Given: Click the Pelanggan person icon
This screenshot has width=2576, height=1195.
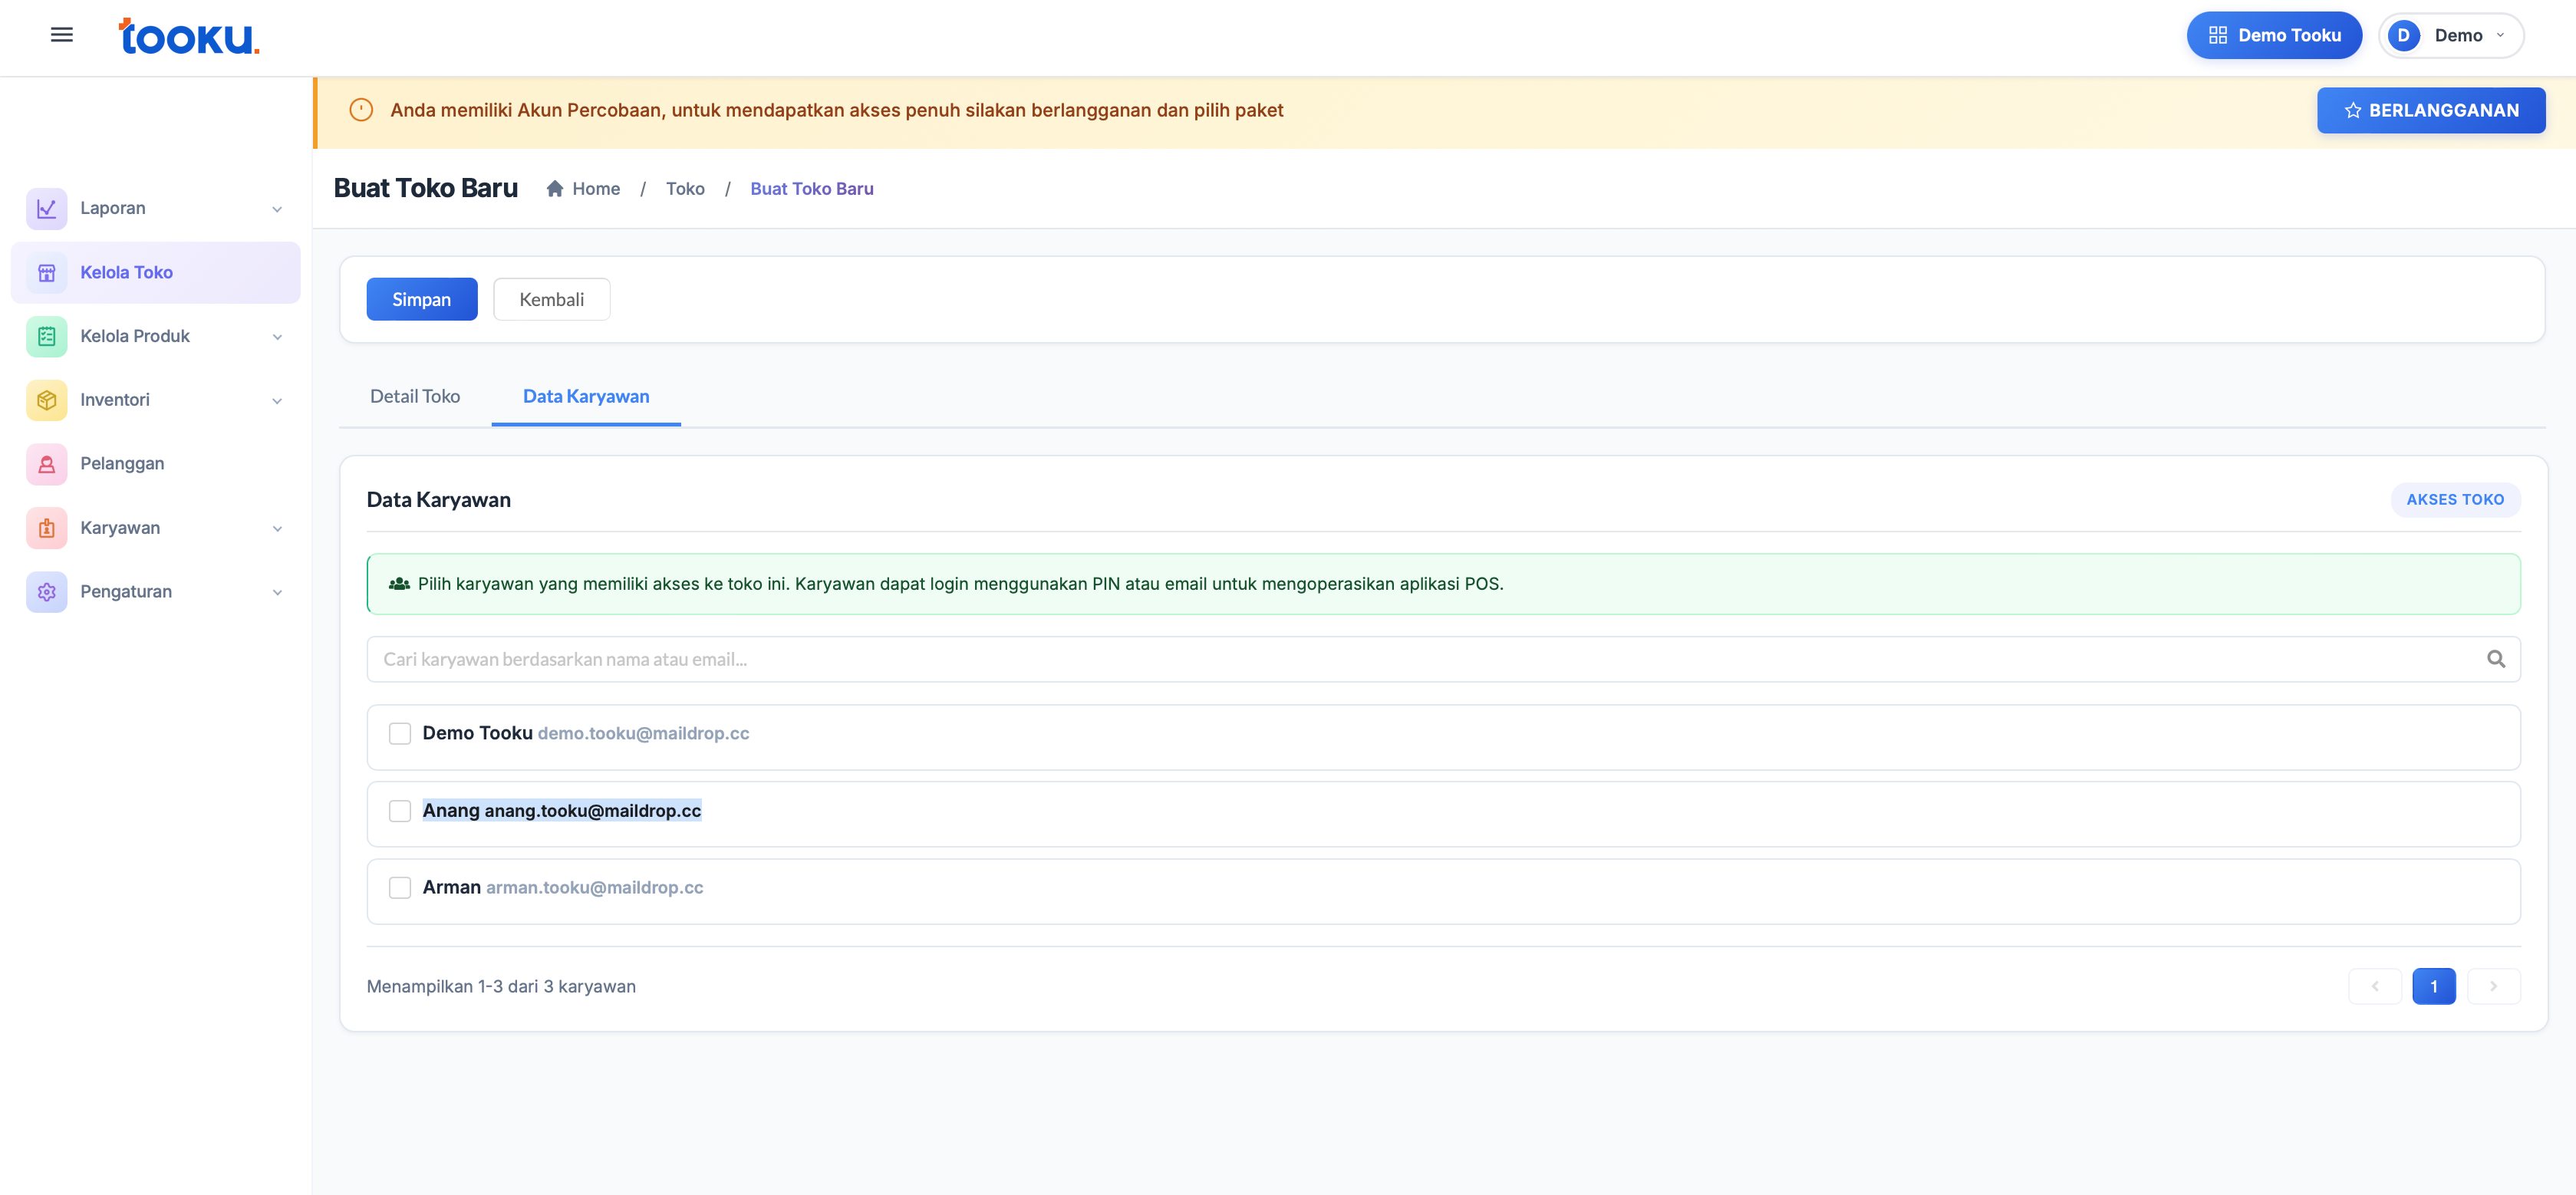Looking at the screenshot, I should (46, 464).
